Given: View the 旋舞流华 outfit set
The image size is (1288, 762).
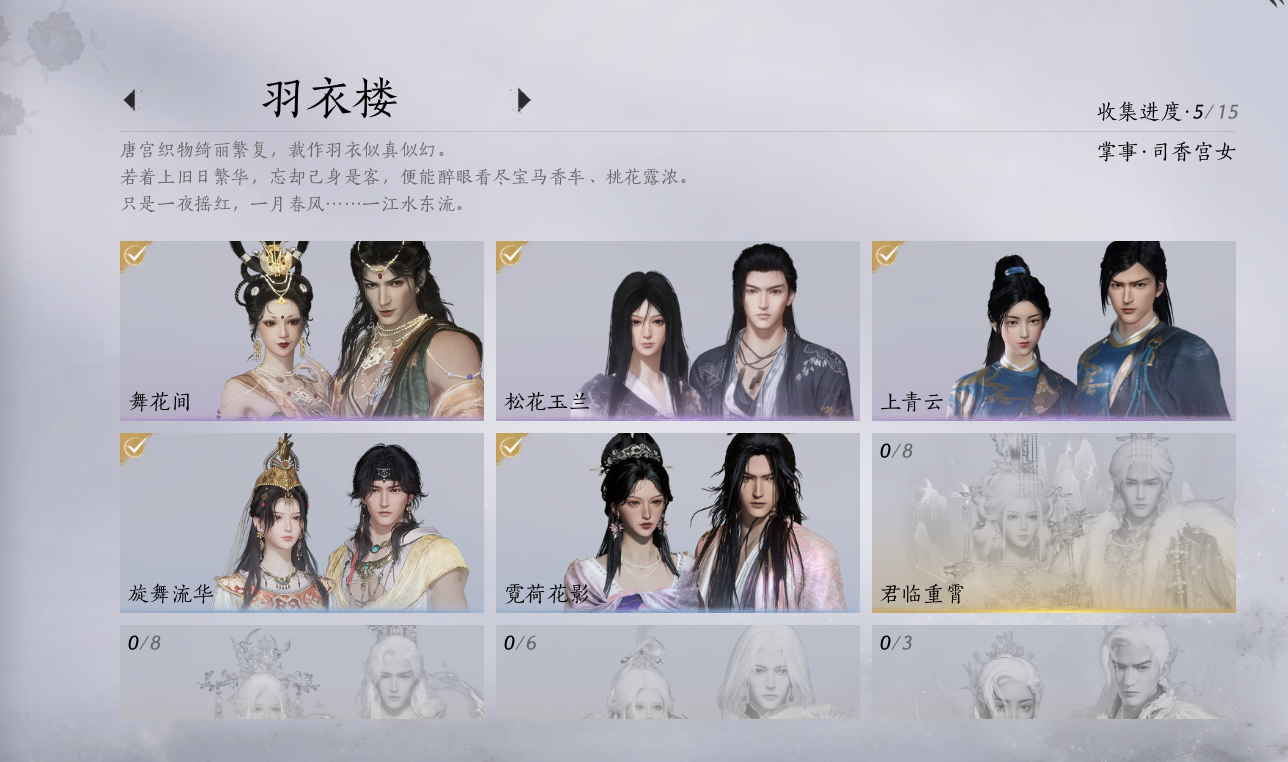Looking at the screenshot, I should (302, 522).
